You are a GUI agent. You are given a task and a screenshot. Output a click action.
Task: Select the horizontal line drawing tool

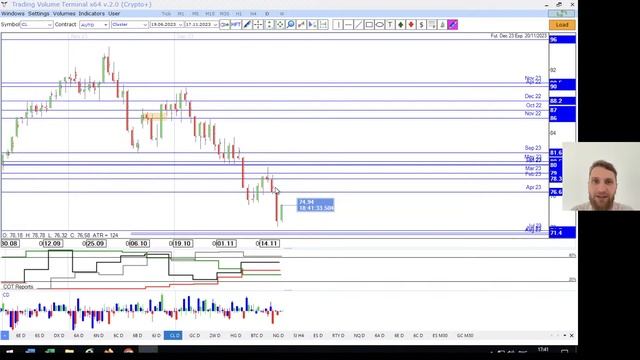pos(348,25)
